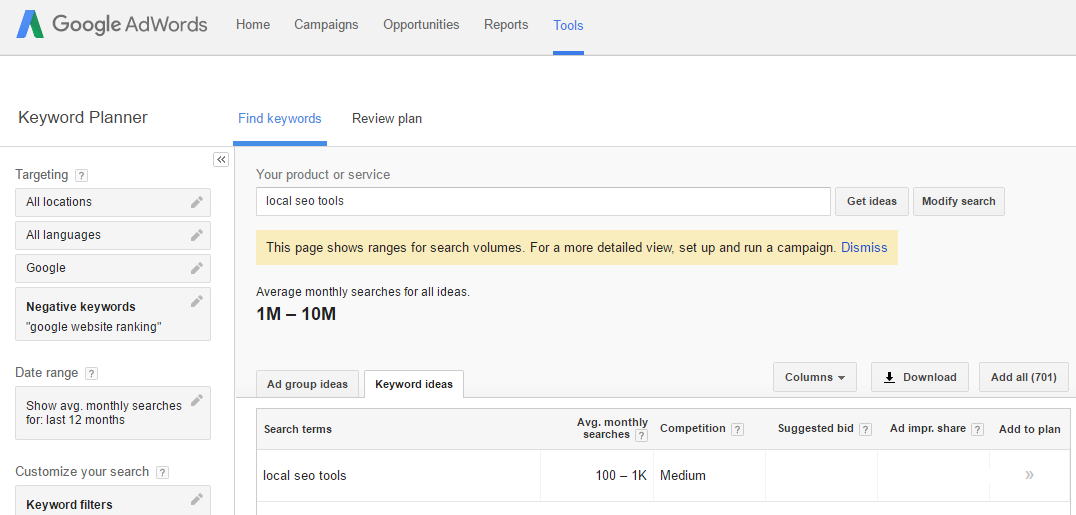Edit Google network pencil icon
This screenshot has height=515, width=1076.
pos(197,268)
